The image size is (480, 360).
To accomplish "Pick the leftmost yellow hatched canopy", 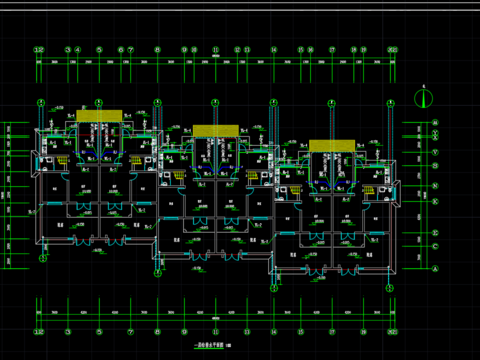I will point(99,116).
